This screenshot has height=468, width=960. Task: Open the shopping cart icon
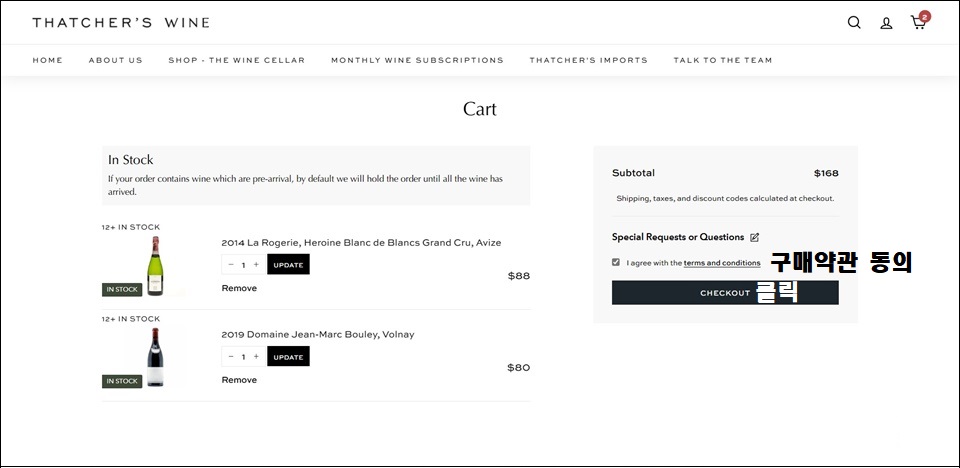(x=918, y=22)
